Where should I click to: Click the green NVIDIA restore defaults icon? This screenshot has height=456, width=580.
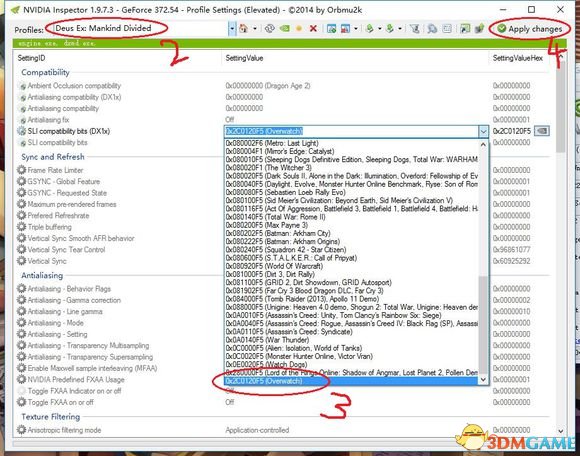[284, 28]
